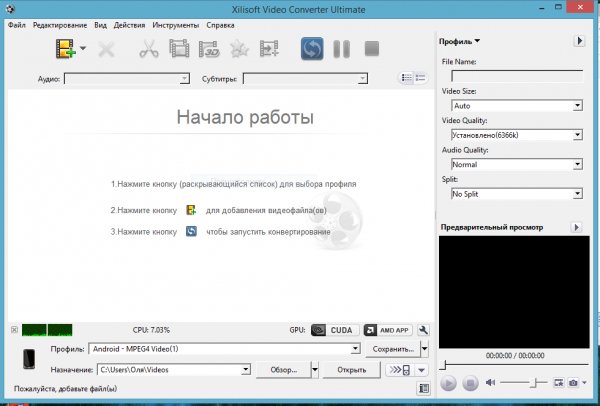Click the Pause conversion button

click(x=342, y=49)
